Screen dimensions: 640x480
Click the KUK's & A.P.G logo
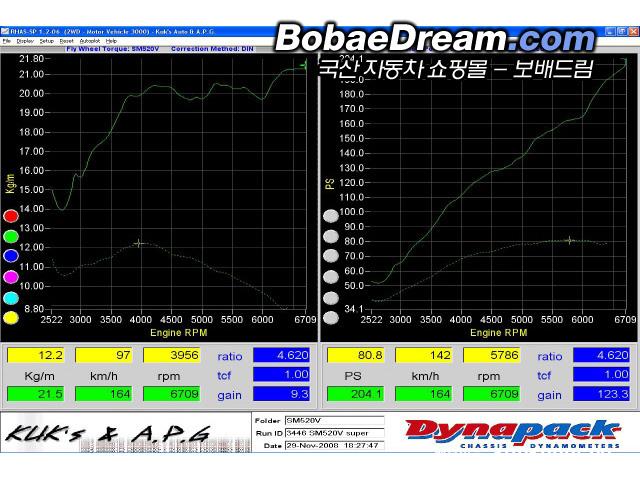coord(108,434)
